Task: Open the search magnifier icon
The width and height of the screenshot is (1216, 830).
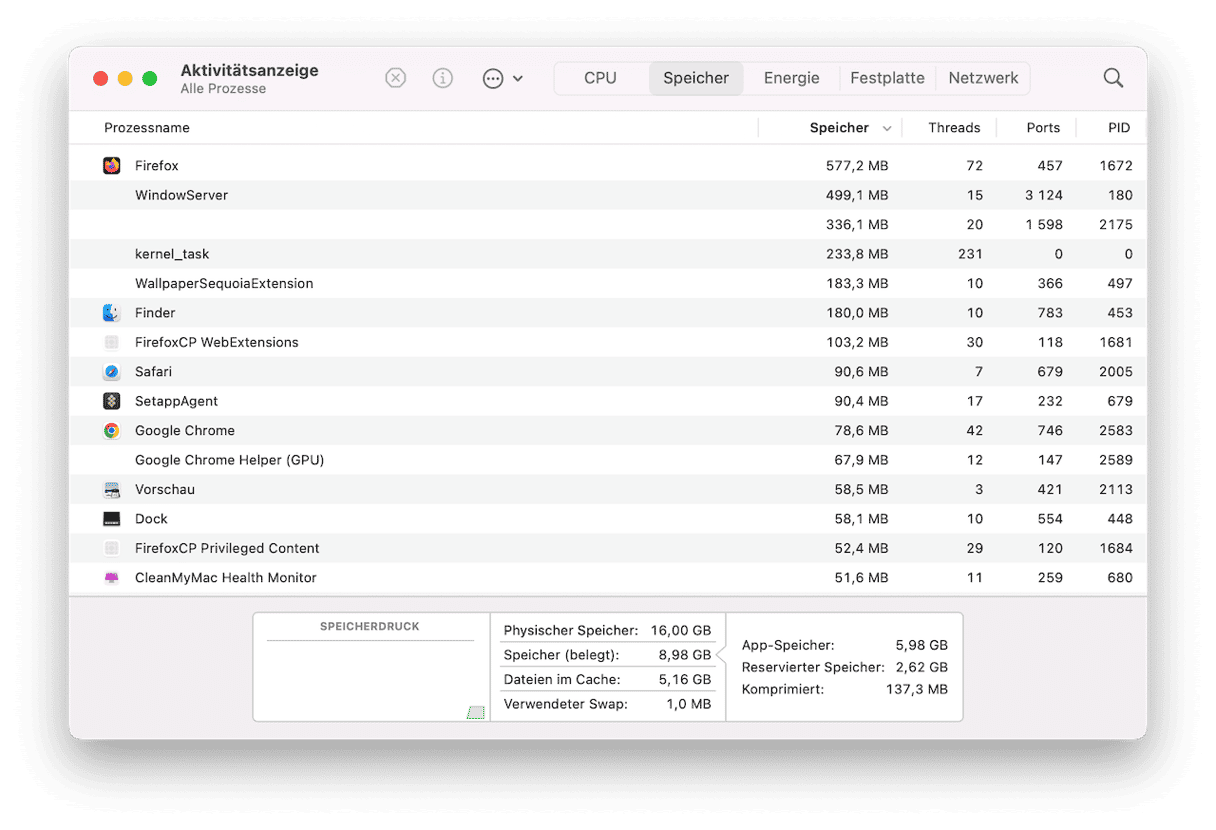Action: click(x=1113, y=78)
